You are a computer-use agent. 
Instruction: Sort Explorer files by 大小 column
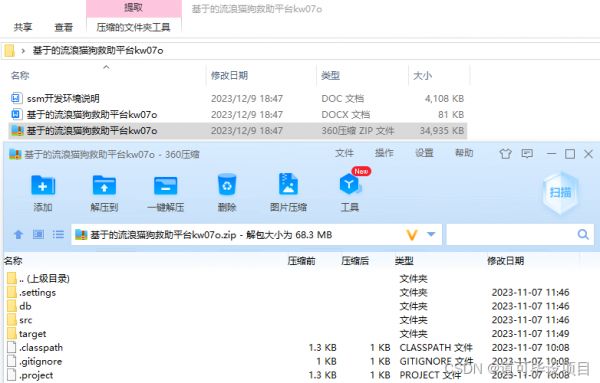422,76
